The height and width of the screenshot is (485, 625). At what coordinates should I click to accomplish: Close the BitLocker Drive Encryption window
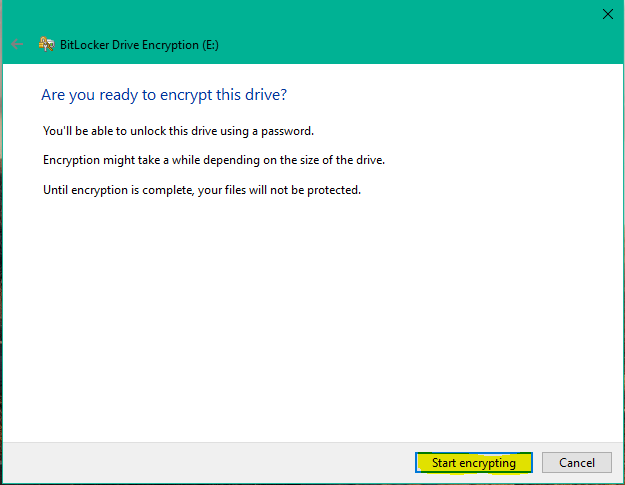607,14
